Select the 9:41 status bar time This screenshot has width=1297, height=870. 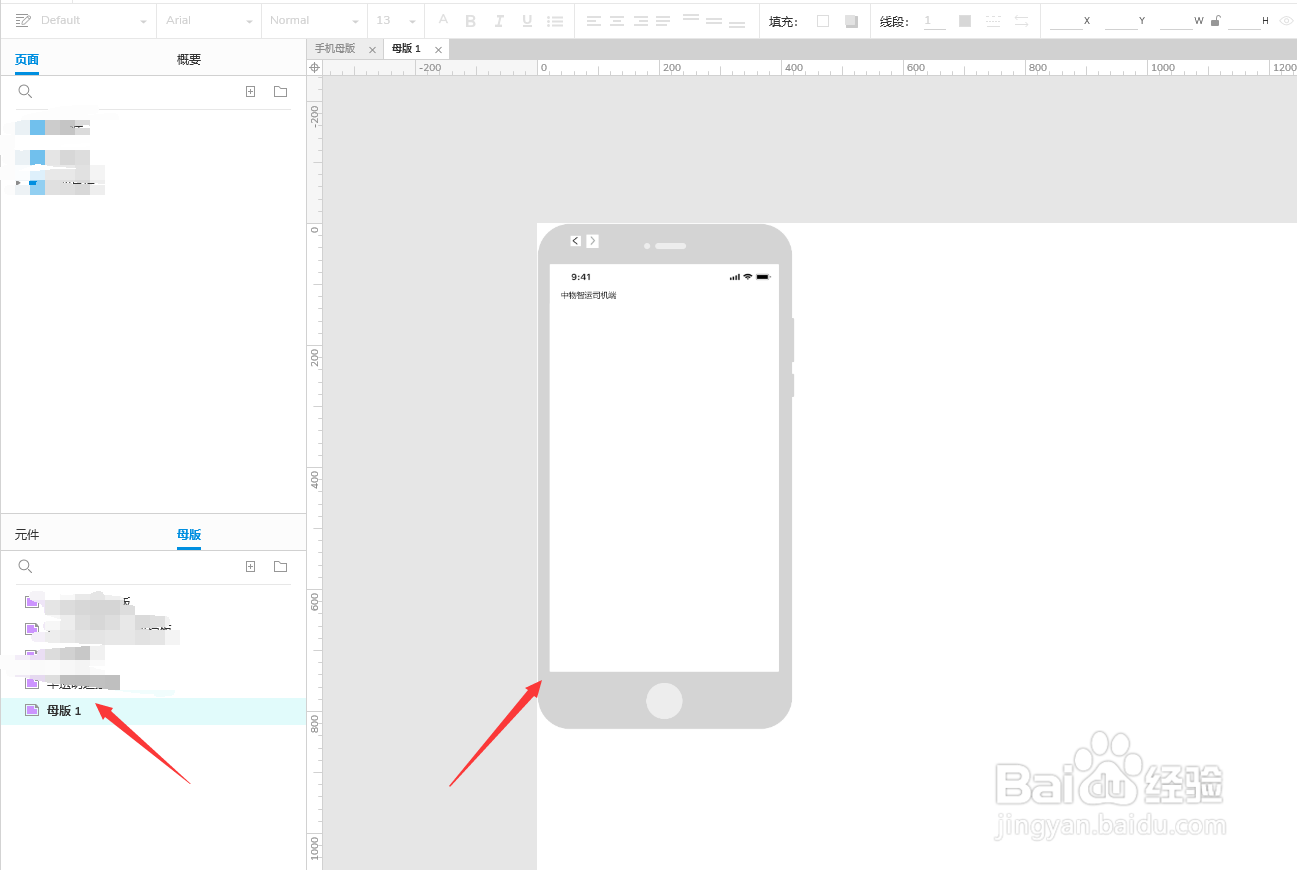tap(581, 277)
